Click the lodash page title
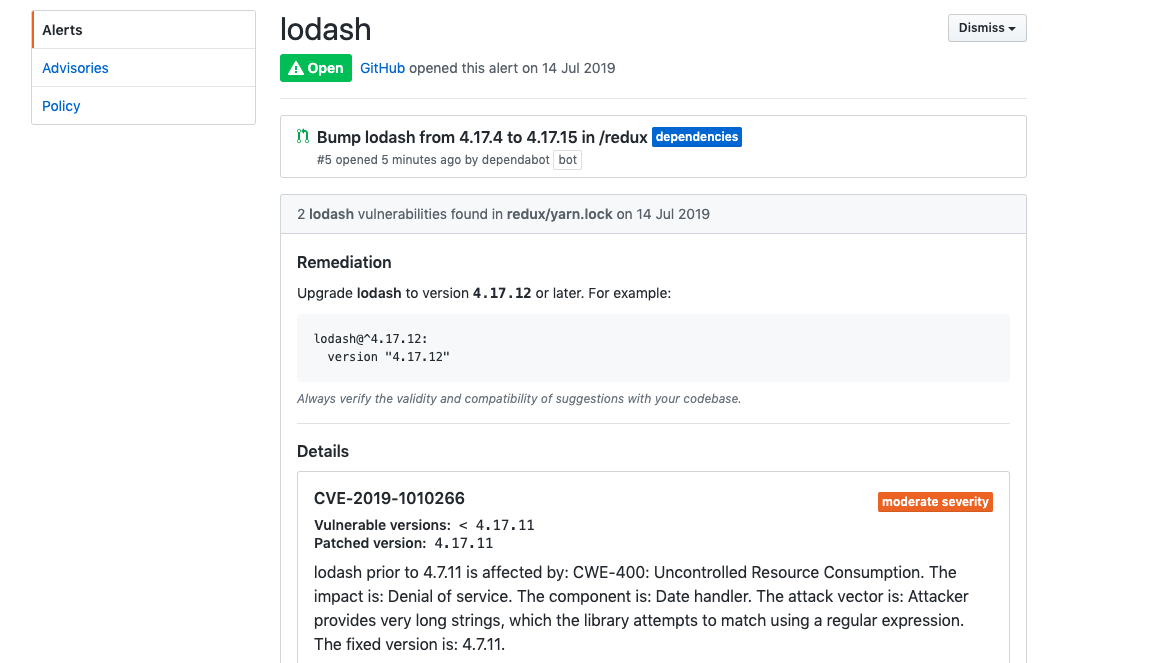1175x663 pixels. pyautogui.click(x=326, y=29)
